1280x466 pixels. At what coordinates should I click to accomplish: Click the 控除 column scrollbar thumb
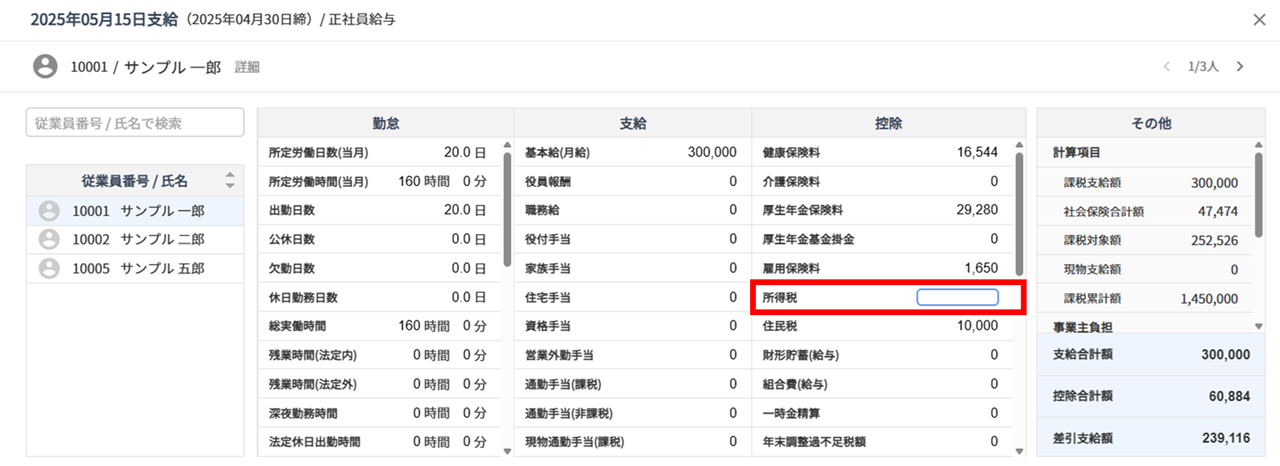pyautogui.click(x=1019, y=212)
